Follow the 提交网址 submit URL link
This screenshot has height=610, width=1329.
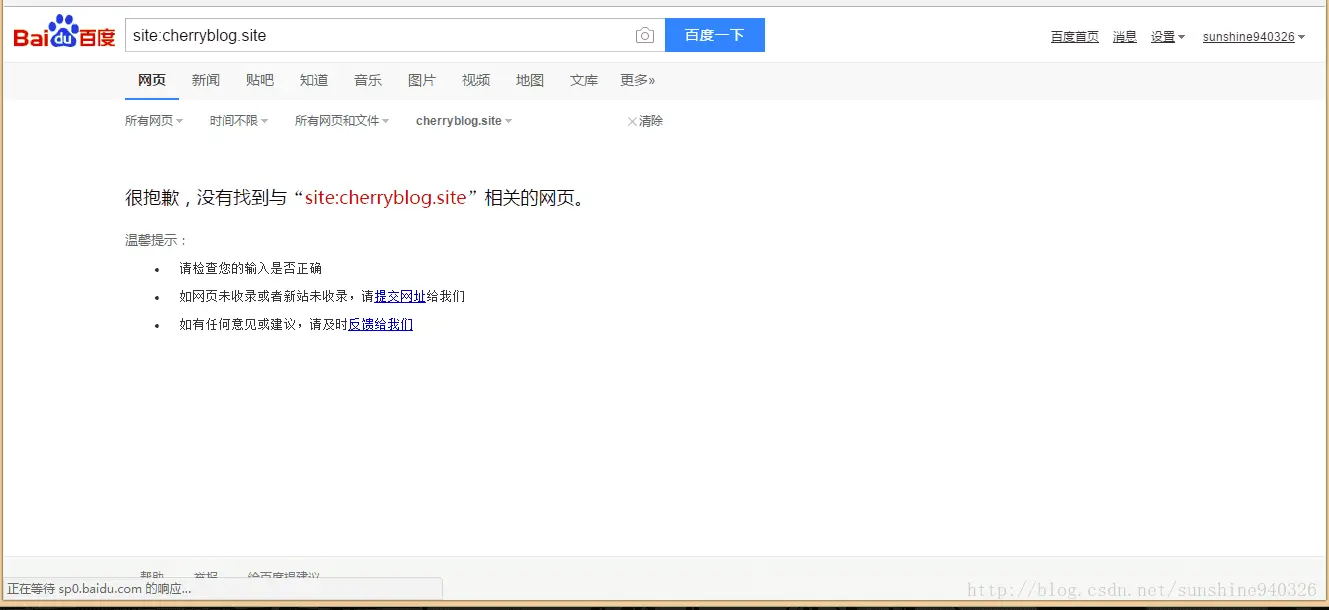pos(400,296)
